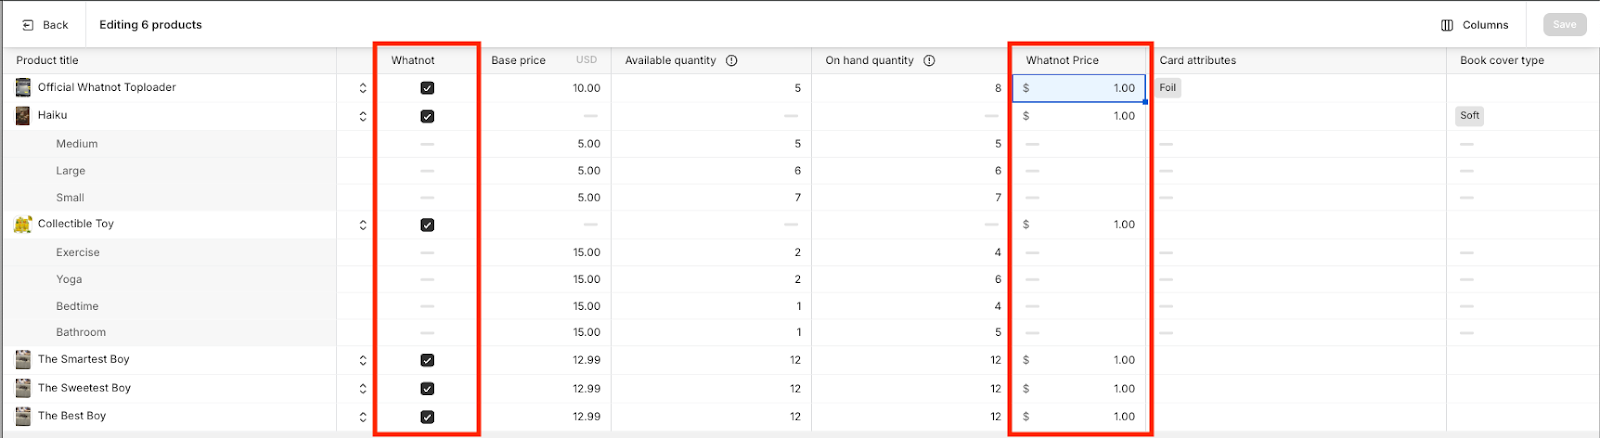Image resolution: width=1600 pixels, height=438 pixels.
Task: Edit Whatnot Price field for Haiku
Action: point(1080,116)
